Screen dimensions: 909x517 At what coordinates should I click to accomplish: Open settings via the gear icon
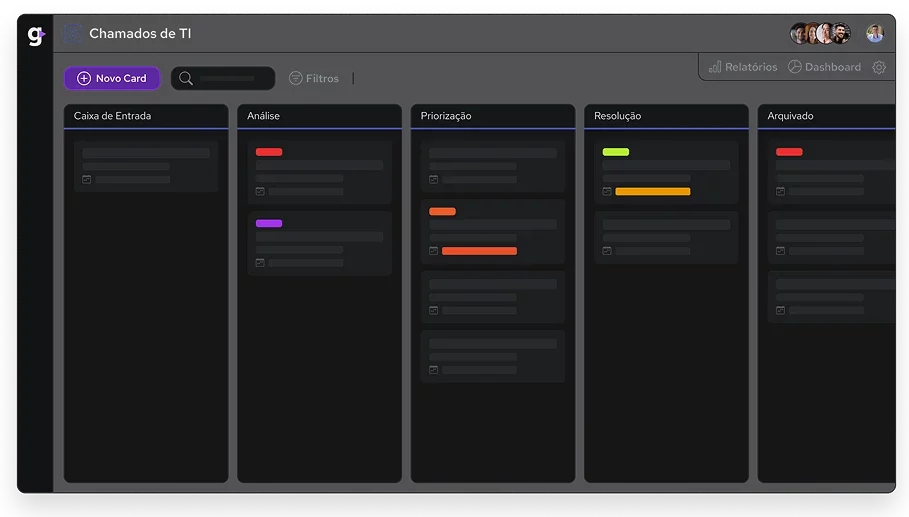pos(879,67)
